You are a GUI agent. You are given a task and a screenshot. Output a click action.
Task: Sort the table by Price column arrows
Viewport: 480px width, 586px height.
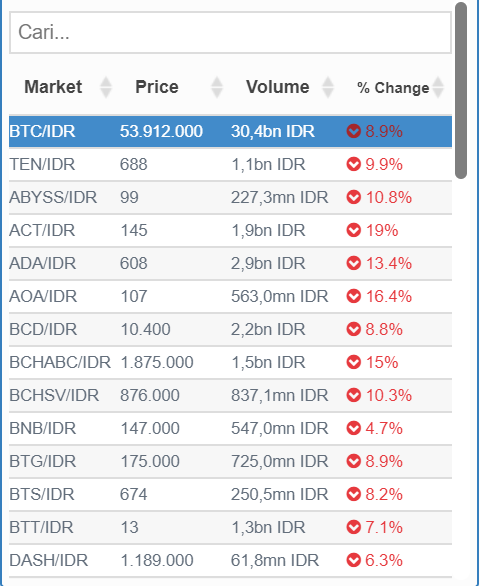217,87
